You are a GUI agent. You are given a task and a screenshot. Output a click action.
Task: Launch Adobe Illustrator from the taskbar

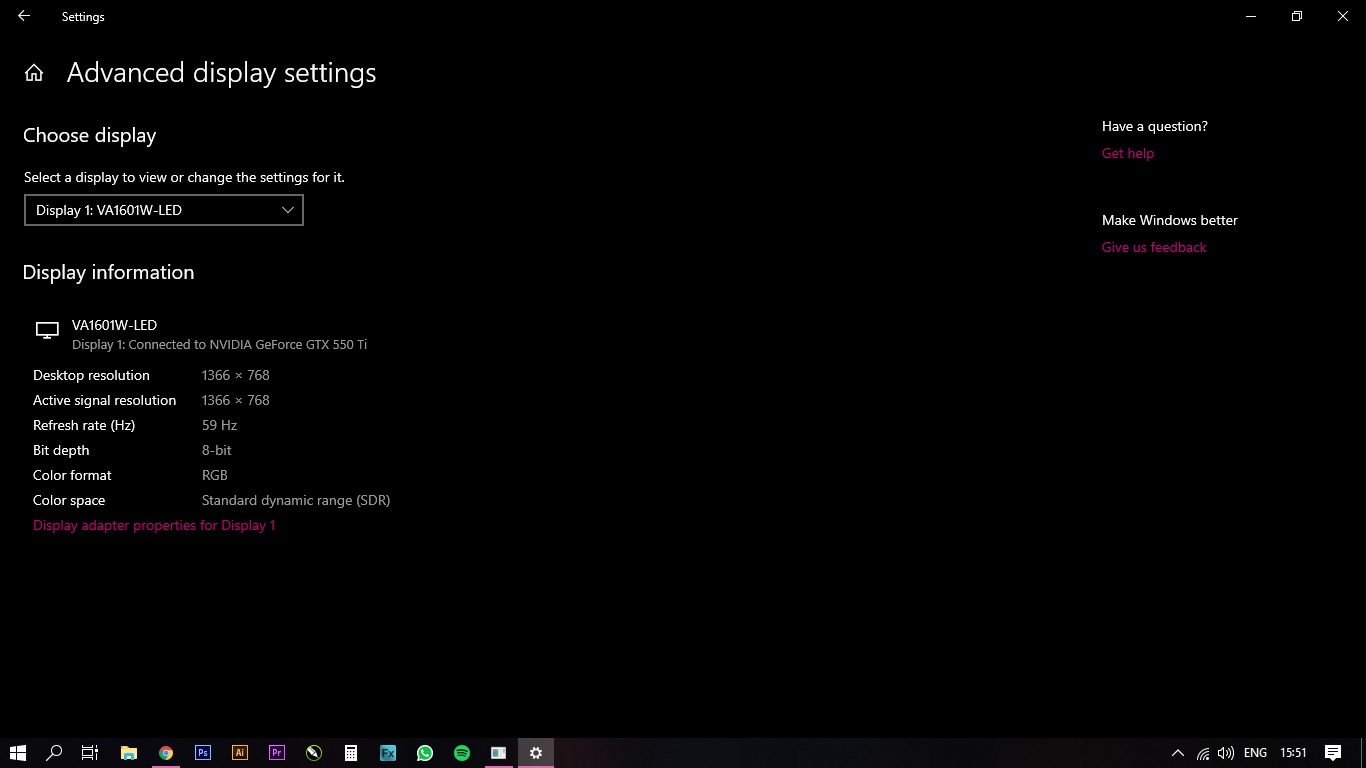[239, 752]
